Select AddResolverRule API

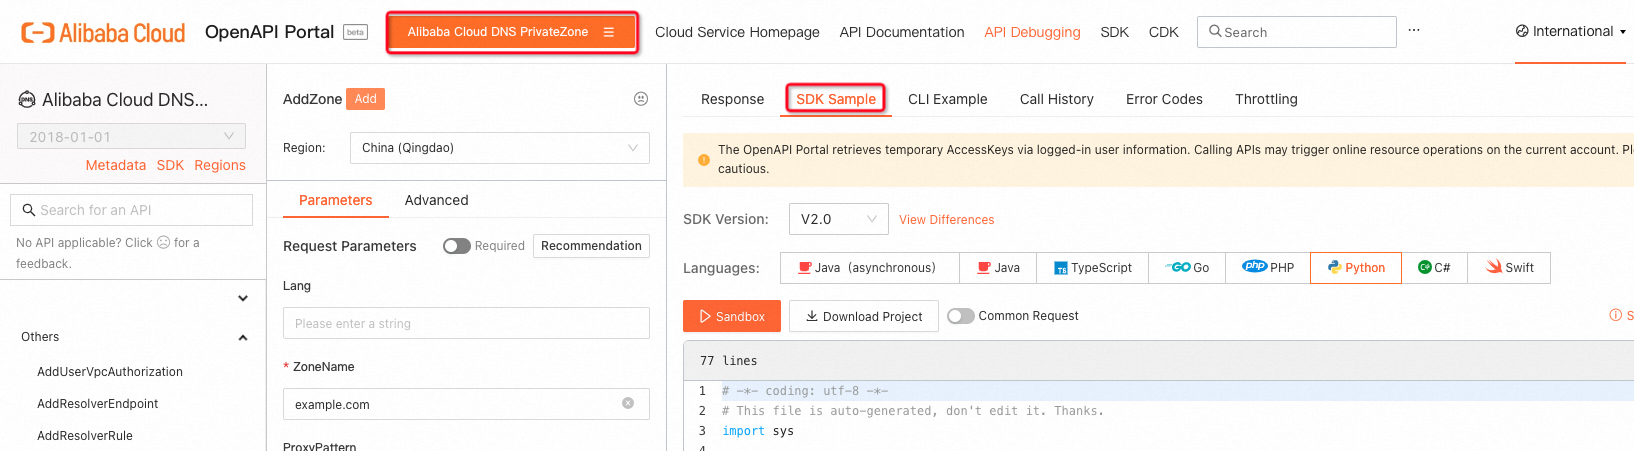(85, 436)
